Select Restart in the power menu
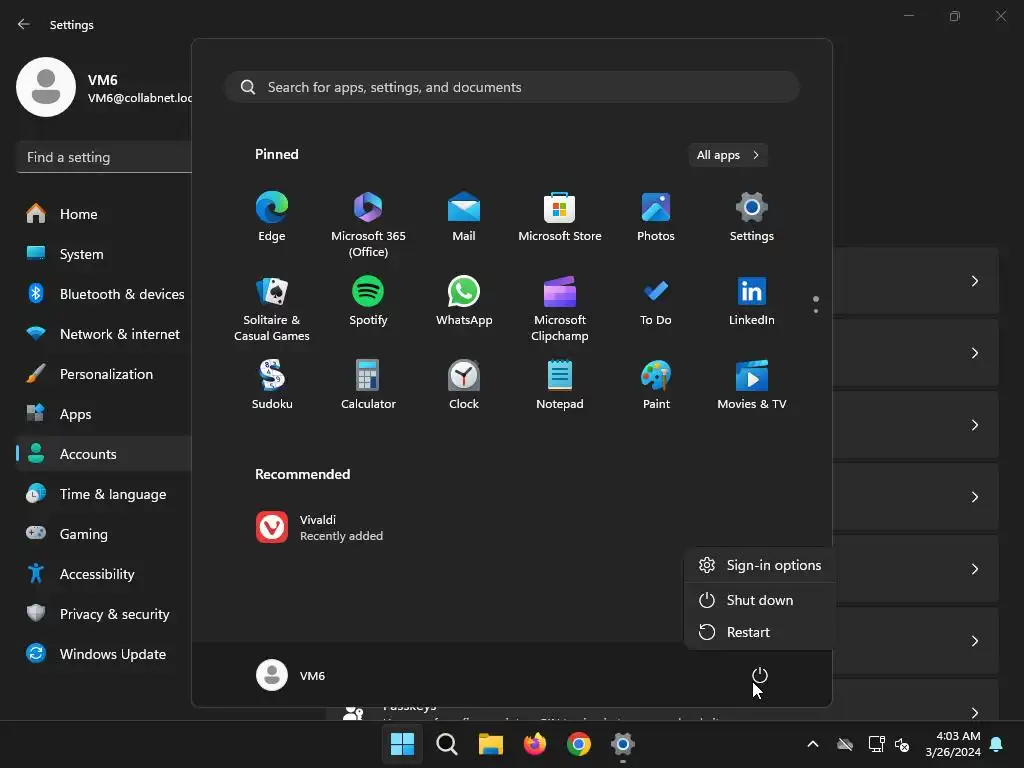Screen dimensions: 1024x768 [x=760, y=632]
